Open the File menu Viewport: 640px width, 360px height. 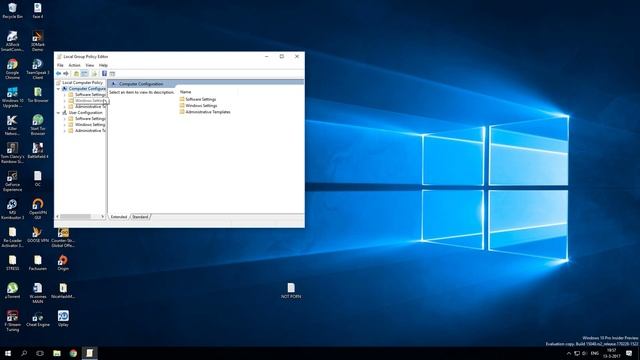pyautogui.click(x=60, y=65)
